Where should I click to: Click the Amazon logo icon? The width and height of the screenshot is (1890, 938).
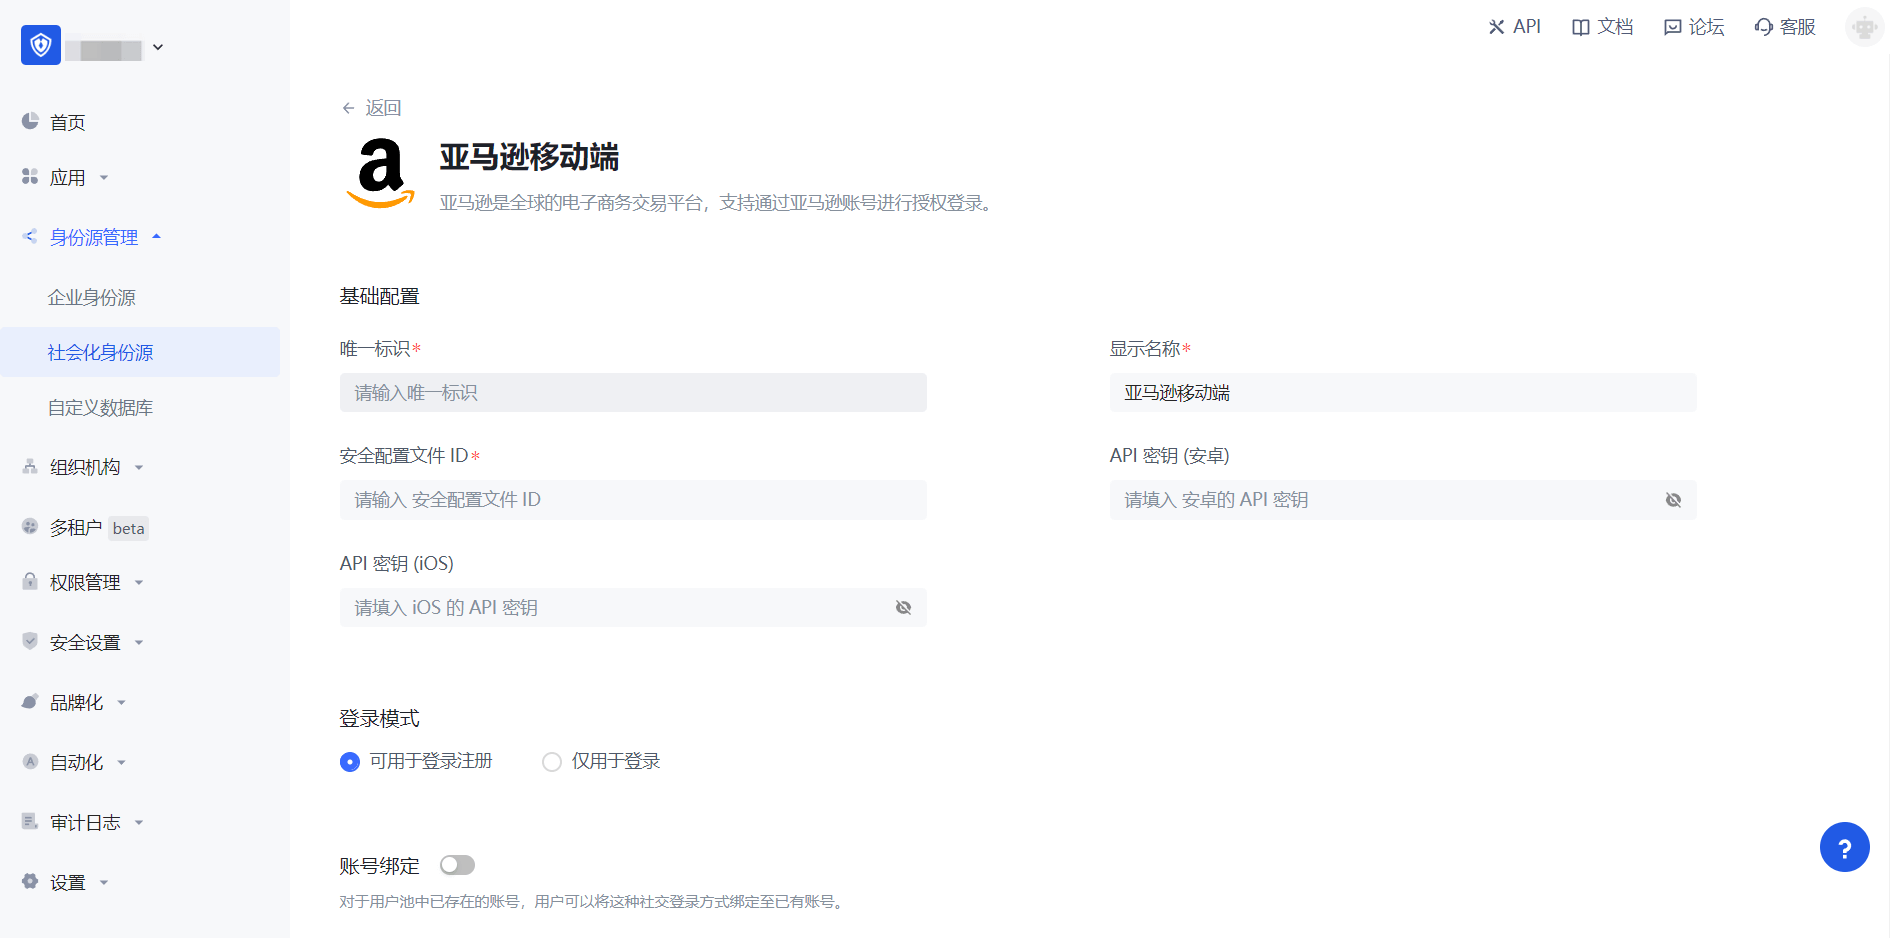(380, 173)
